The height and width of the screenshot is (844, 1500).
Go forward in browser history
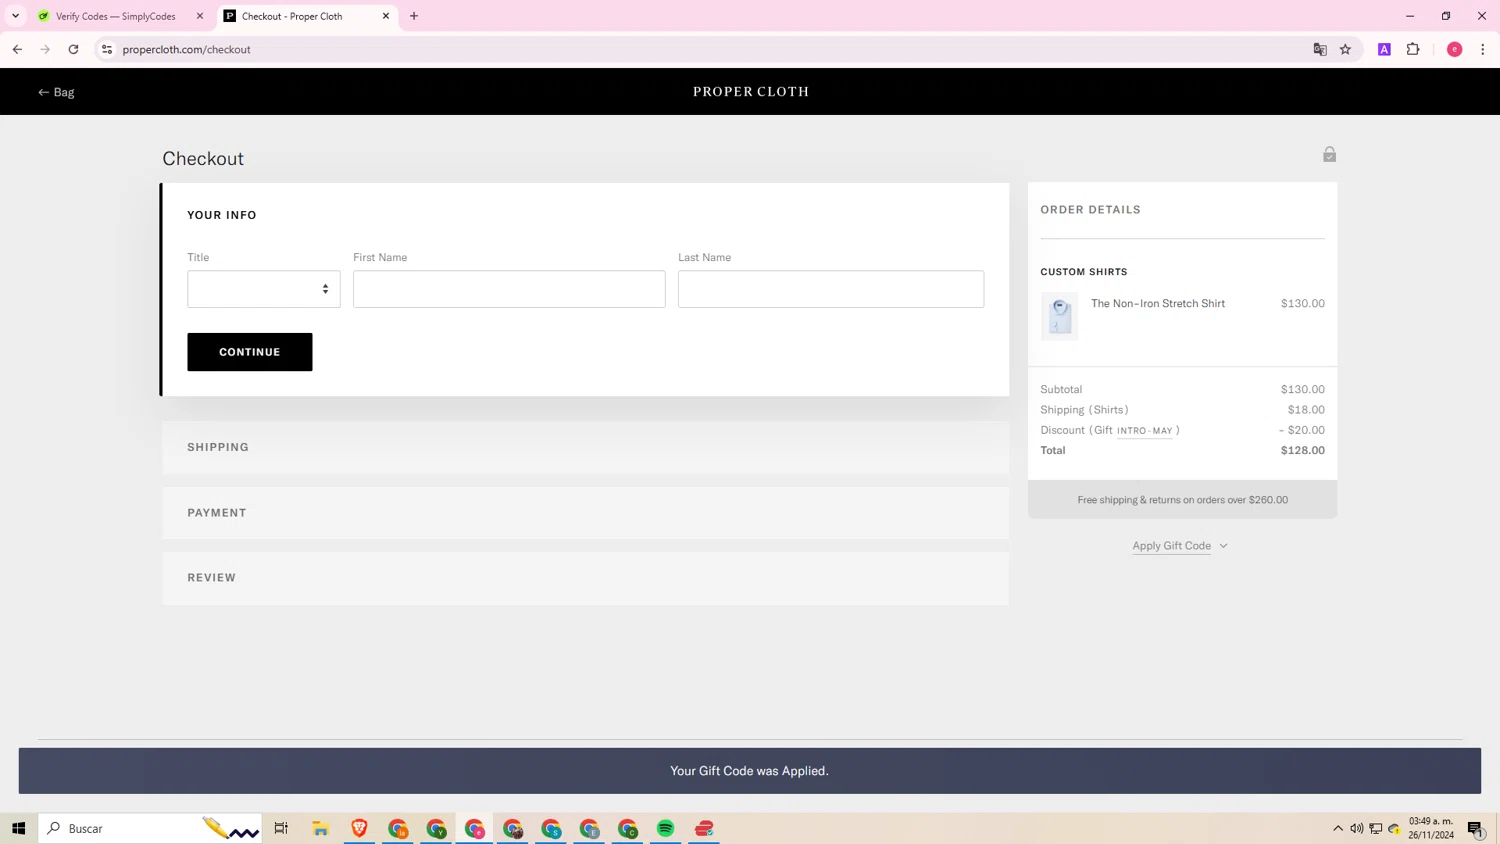pos(45,49)
